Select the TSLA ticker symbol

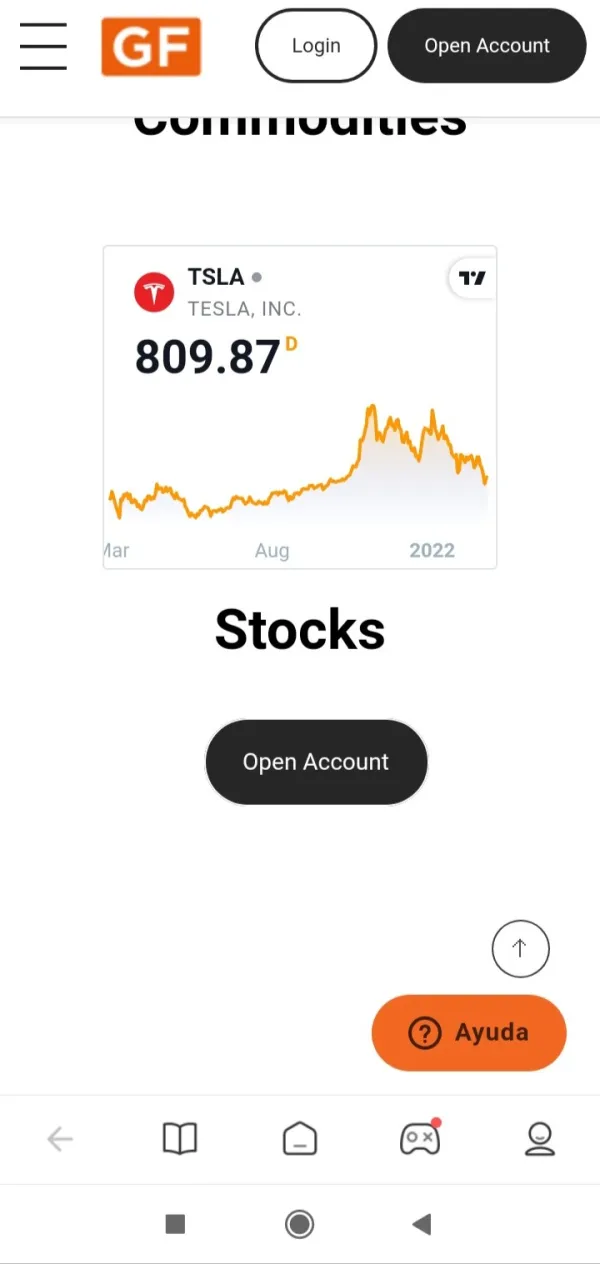coord(216,277)
